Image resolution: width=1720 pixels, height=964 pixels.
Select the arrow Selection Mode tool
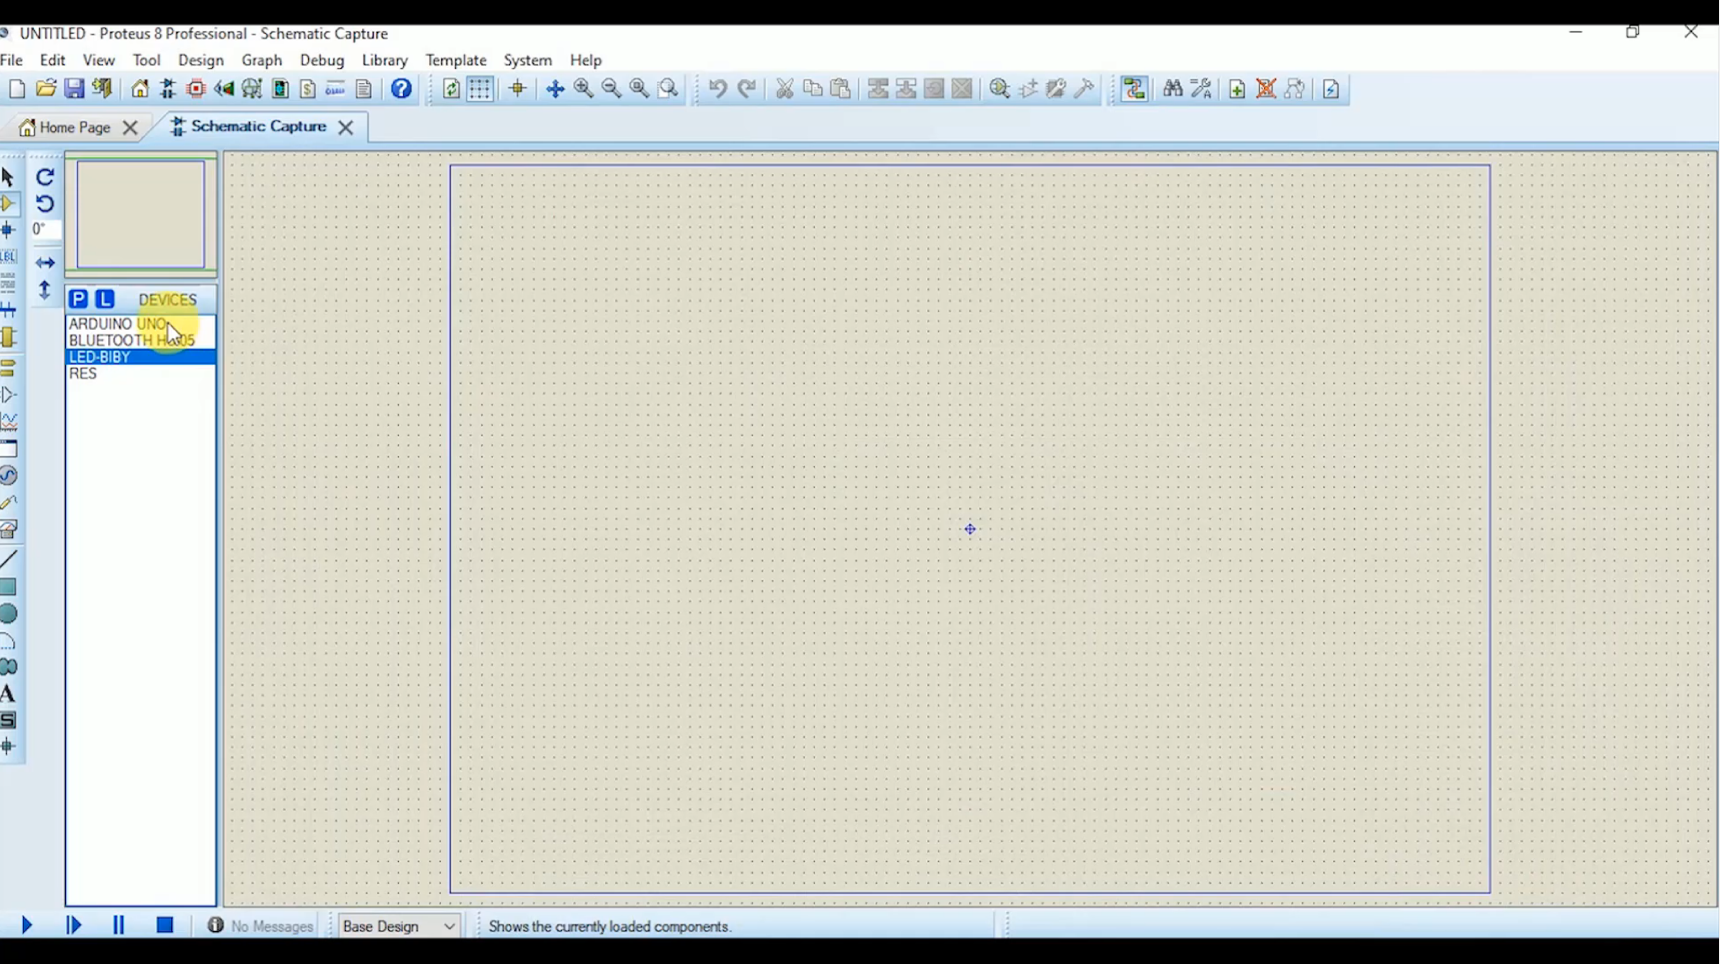8,178
